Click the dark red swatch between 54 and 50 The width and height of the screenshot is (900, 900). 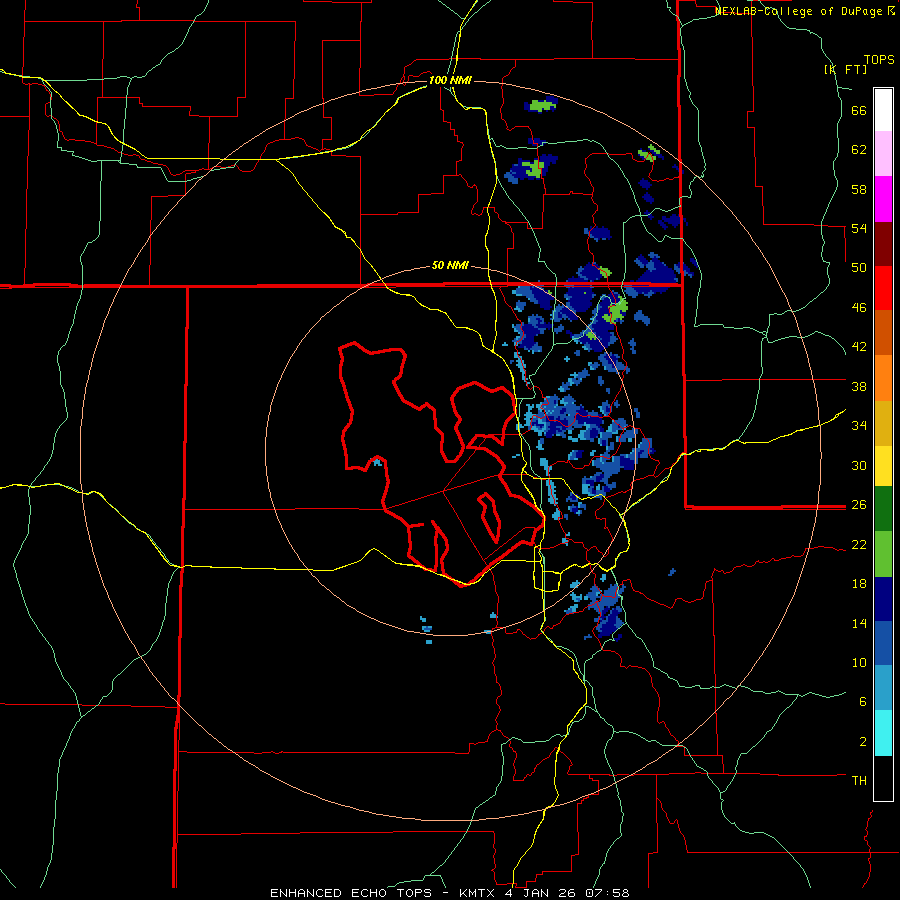(883, 244)
